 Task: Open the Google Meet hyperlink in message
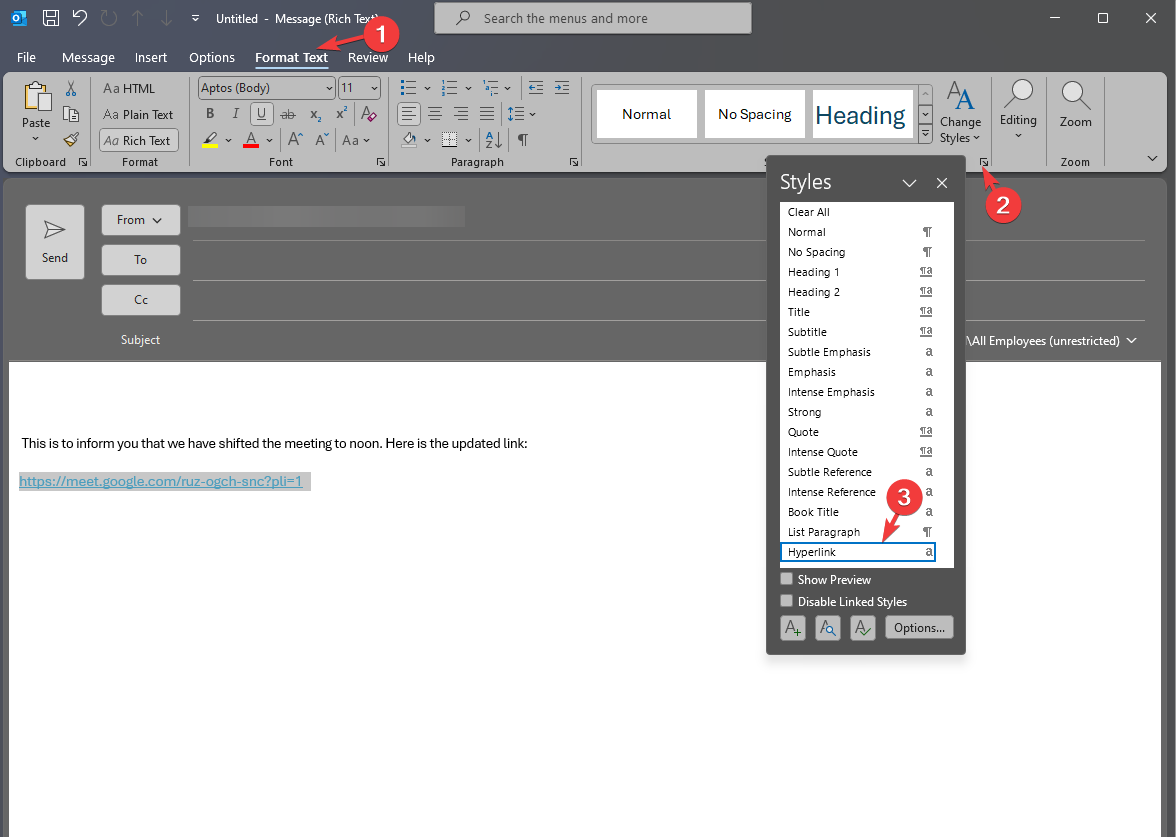pos(160,482)
